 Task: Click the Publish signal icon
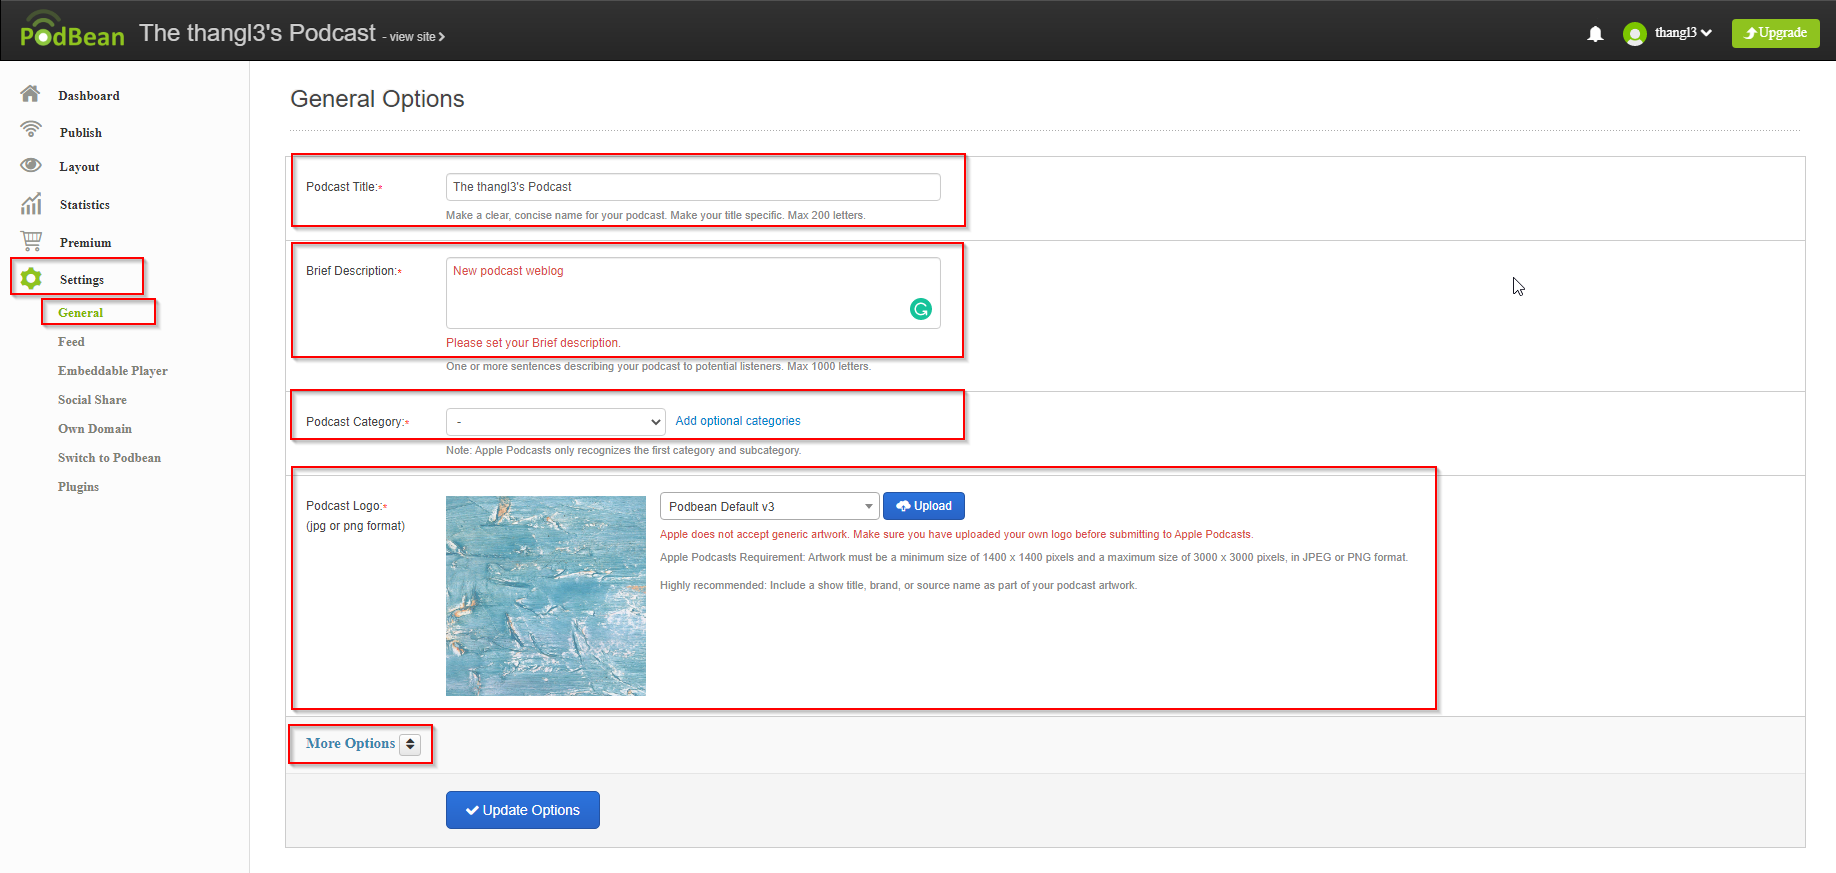[31, 130]
